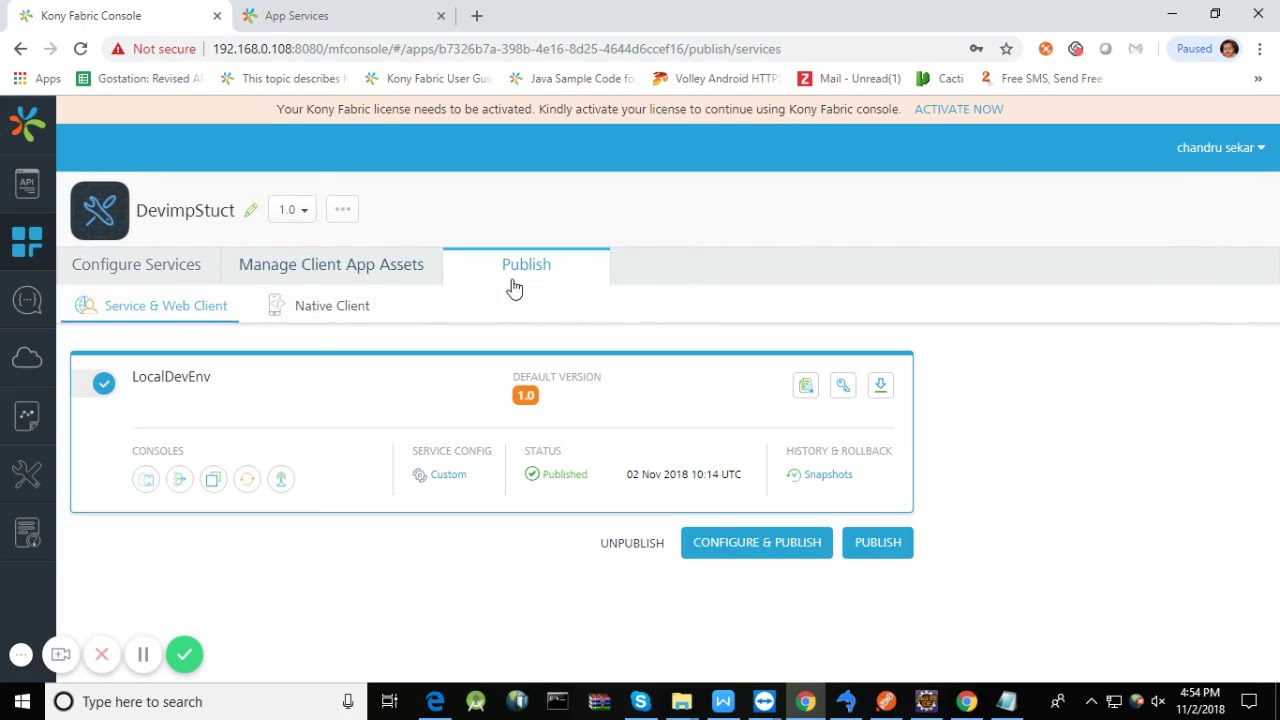Reload the browser page
The height and width of the screenshot is (720, 1280).
[x=80, y=49]
